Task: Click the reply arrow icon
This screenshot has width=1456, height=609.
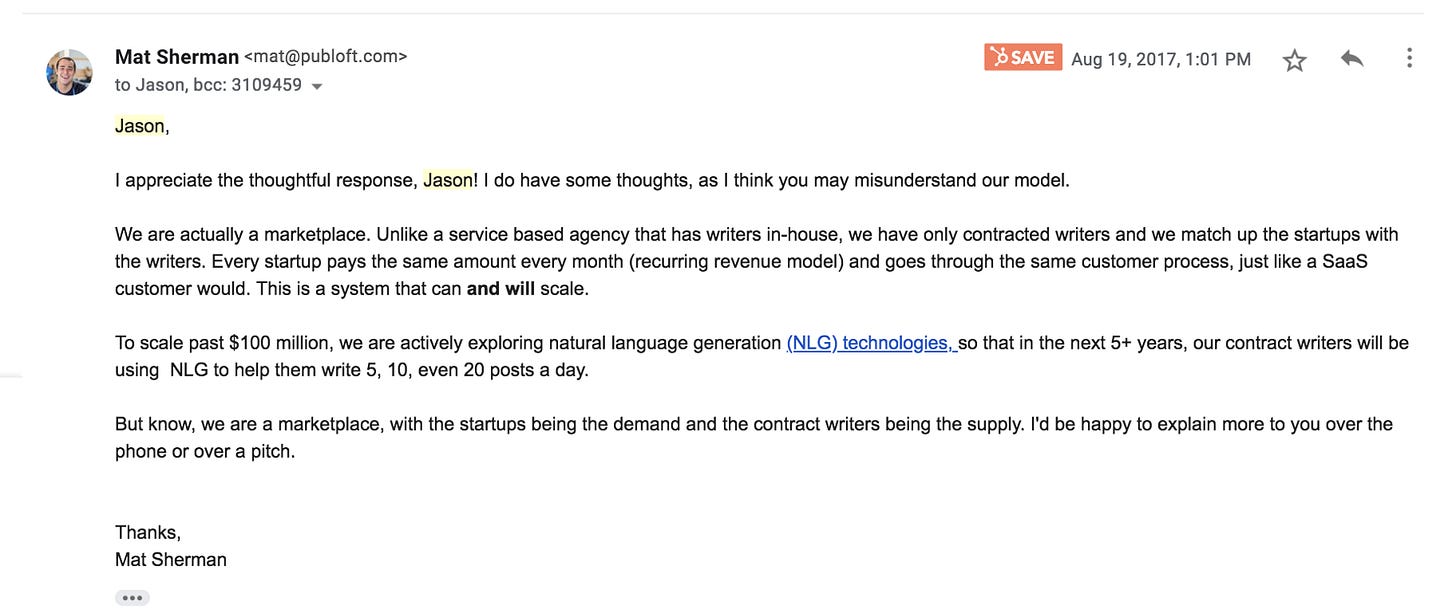Action: click(x=1352, y=59)
